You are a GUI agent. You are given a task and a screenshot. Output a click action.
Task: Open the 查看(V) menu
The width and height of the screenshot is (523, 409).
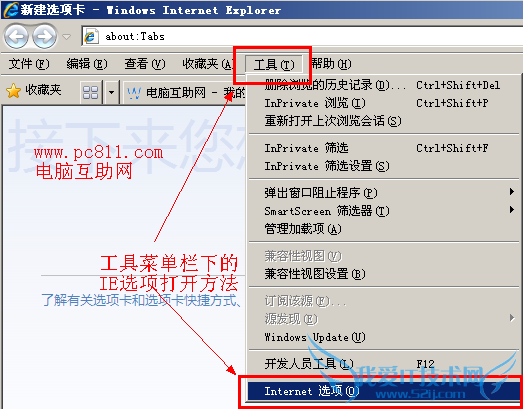[145, 64]
